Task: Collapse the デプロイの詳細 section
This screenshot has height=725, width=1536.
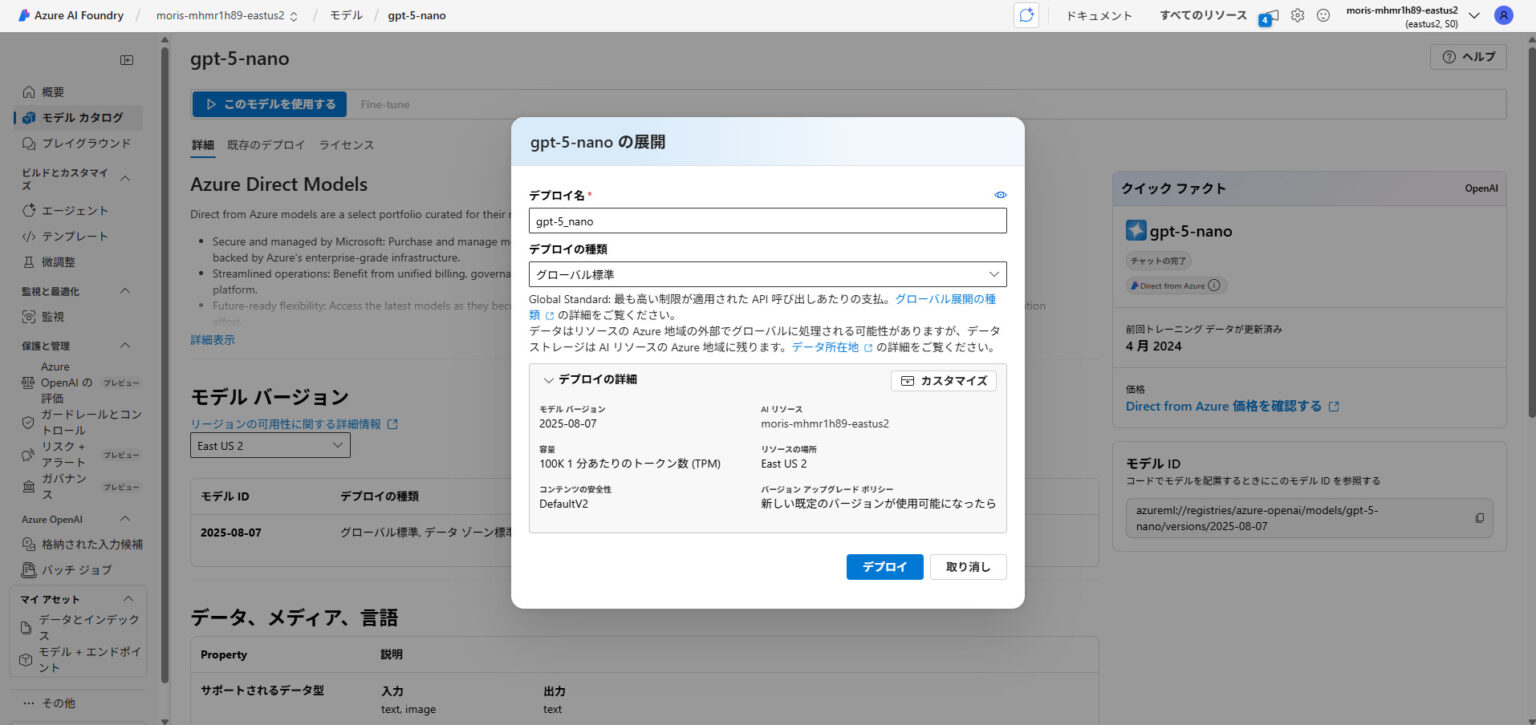Action: (549, 380)
